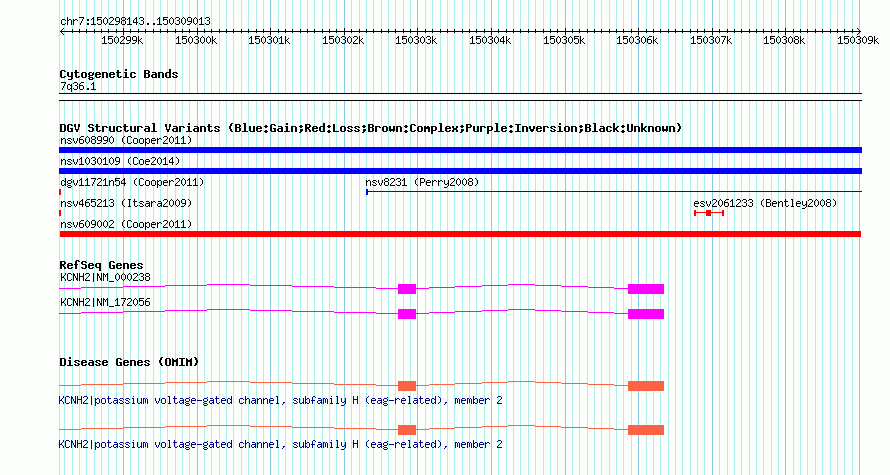The width and height of the screenshot is (890, 475).
Task: Click the large magenta exon of KCNH2|NM_172056
Action: pyautogui.click(x=646, y=314)
